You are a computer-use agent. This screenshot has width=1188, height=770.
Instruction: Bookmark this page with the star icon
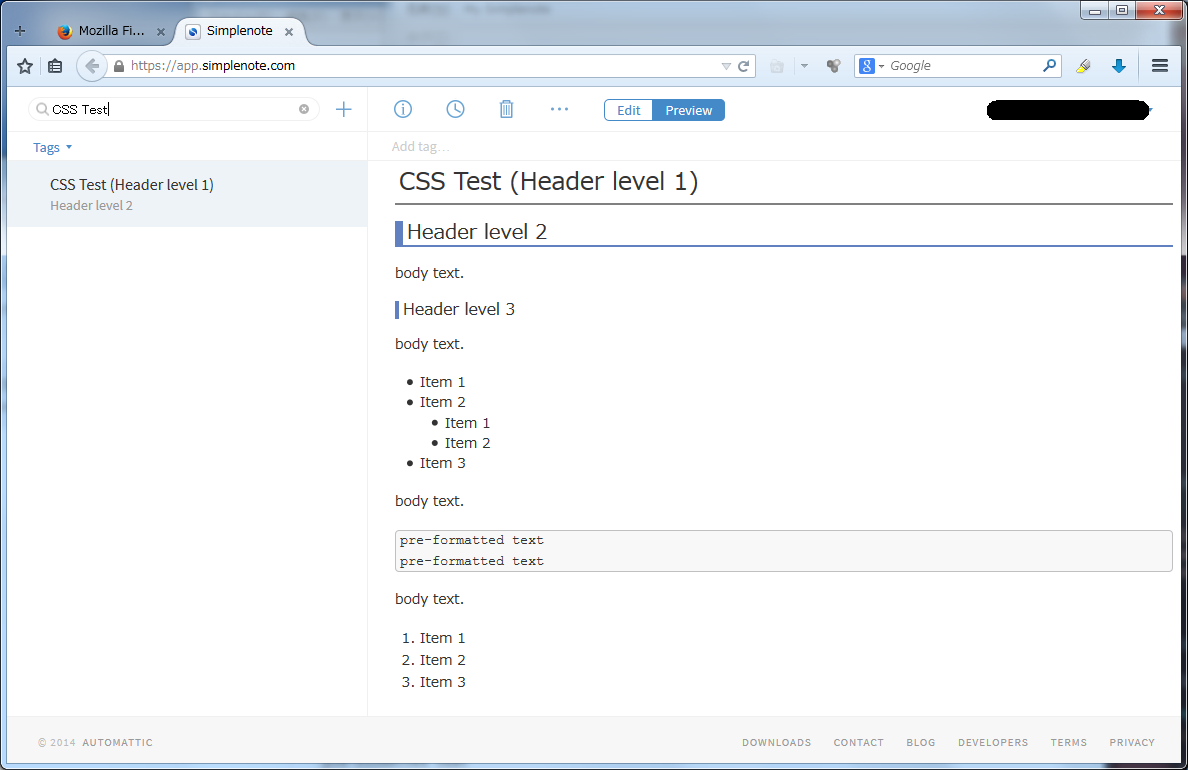point(25,65)
